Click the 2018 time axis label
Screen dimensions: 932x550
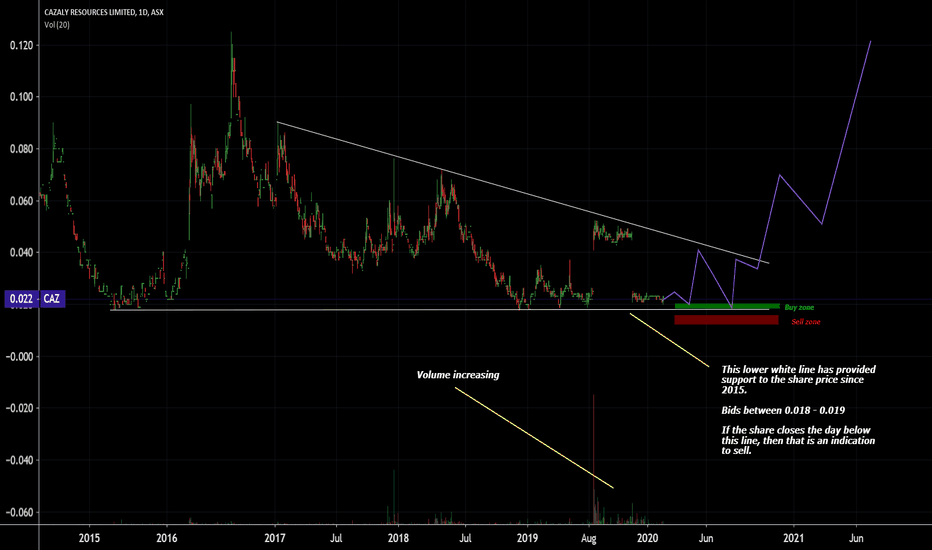point(398,538)
